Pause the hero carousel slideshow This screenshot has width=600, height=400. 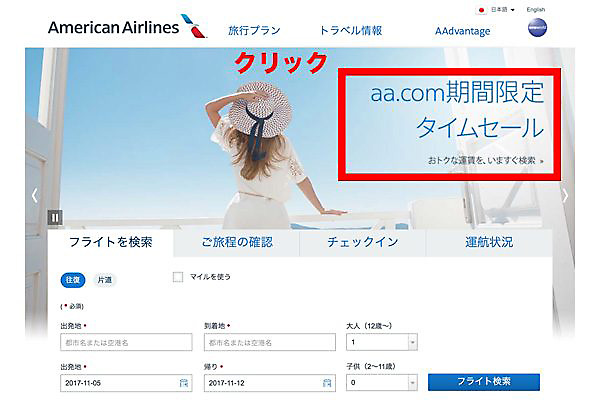[55, 217]
